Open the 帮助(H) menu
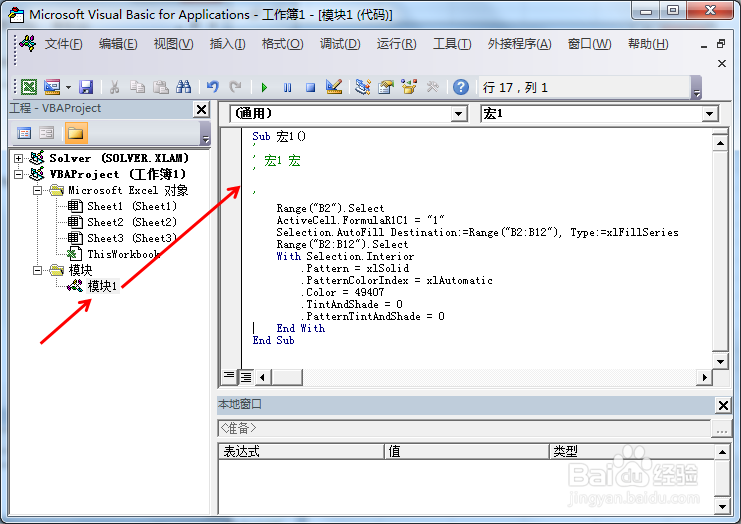The height and width of the screenshot is (524, 741). click(x=648, y=44)
